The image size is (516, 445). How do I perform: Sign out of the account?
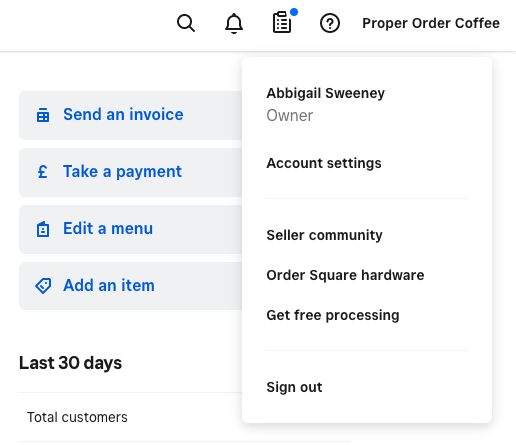294,387
